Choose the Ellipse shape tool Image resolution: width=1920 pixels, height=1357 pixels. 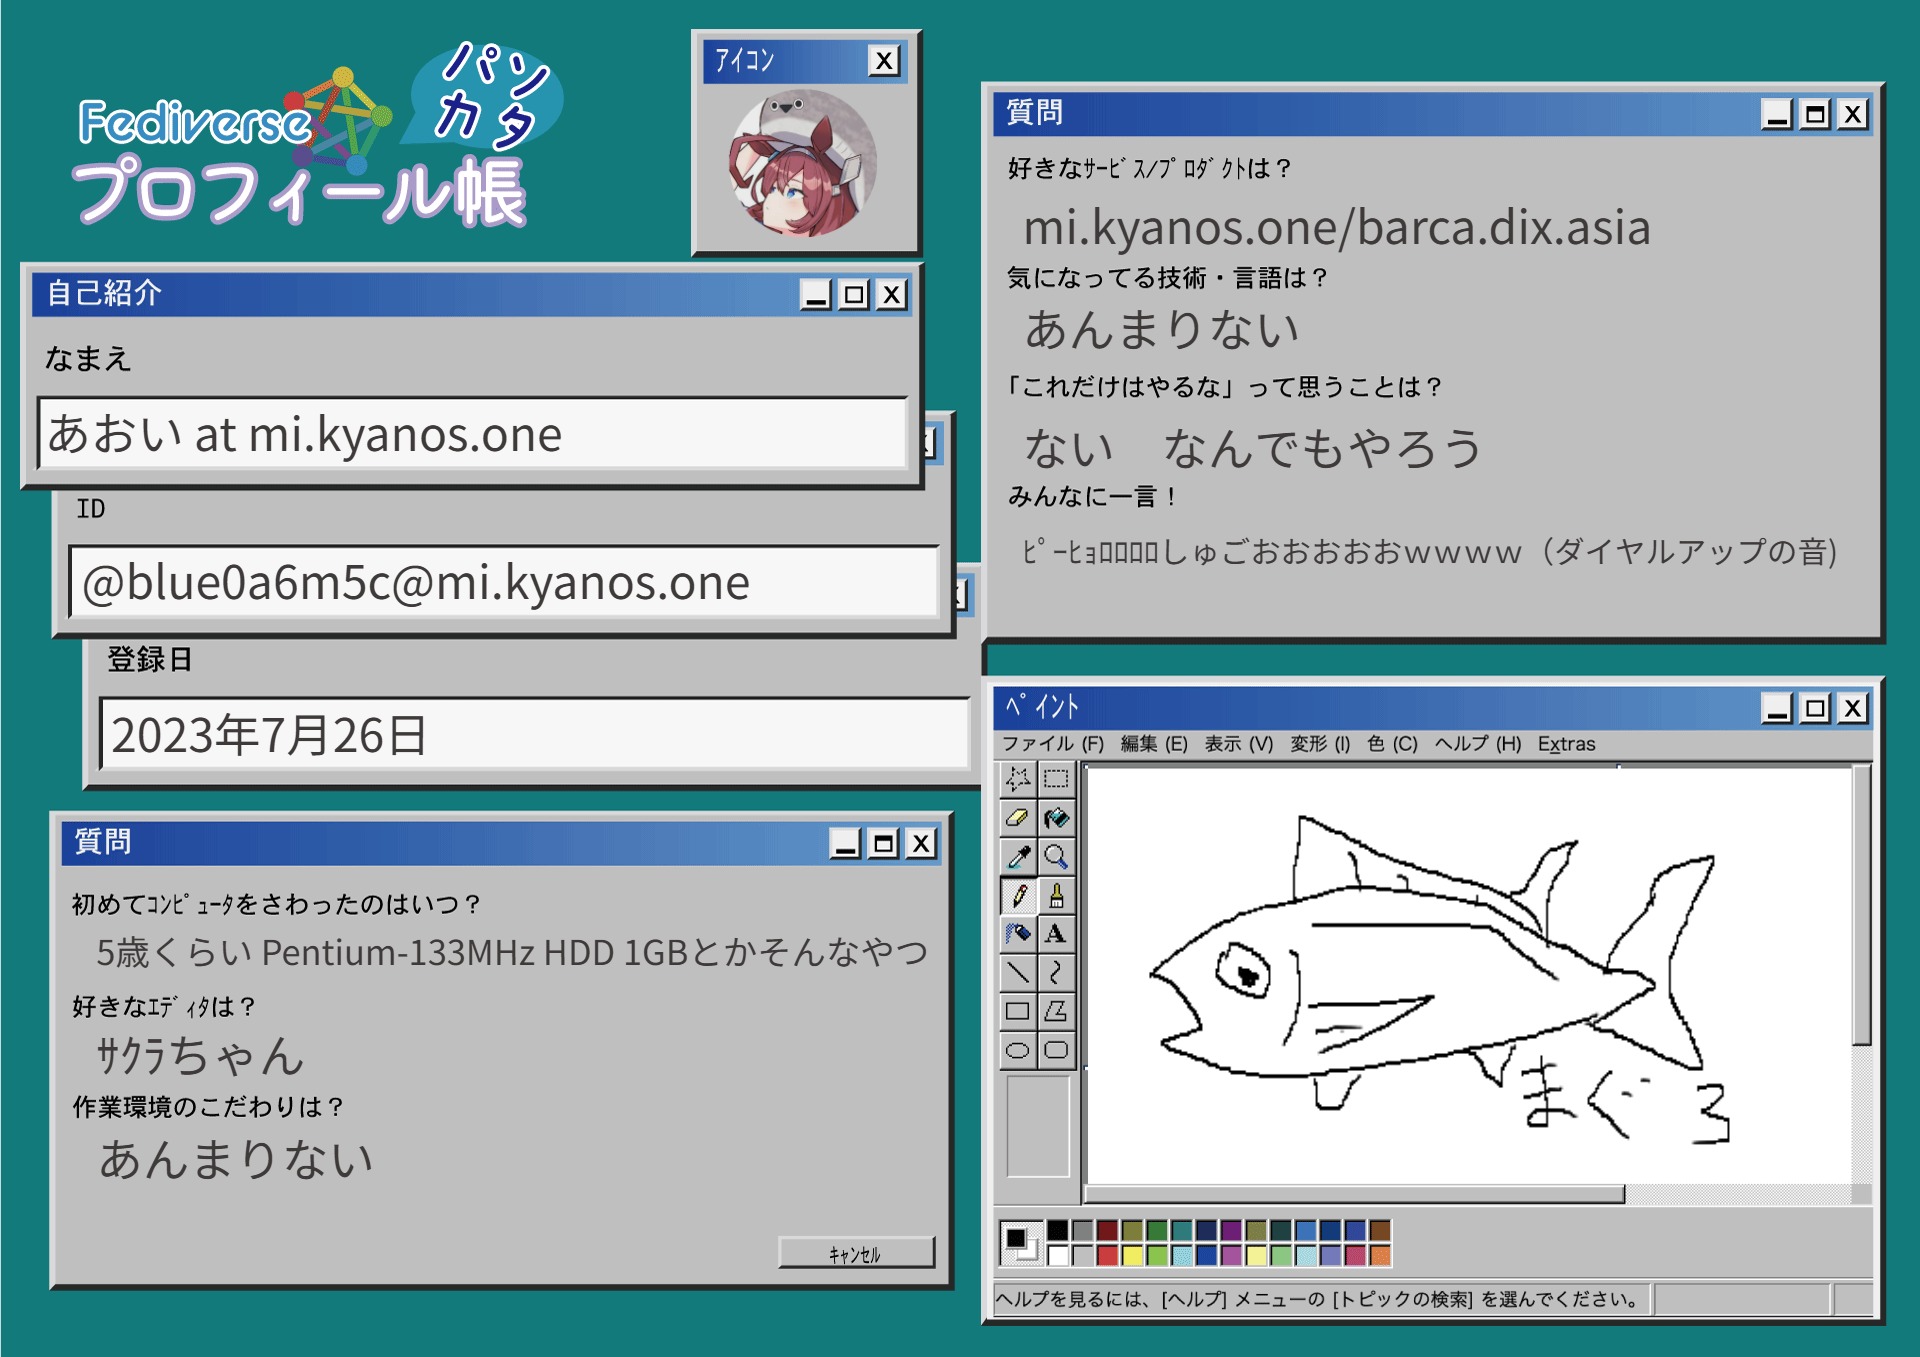(1017, 1050)
